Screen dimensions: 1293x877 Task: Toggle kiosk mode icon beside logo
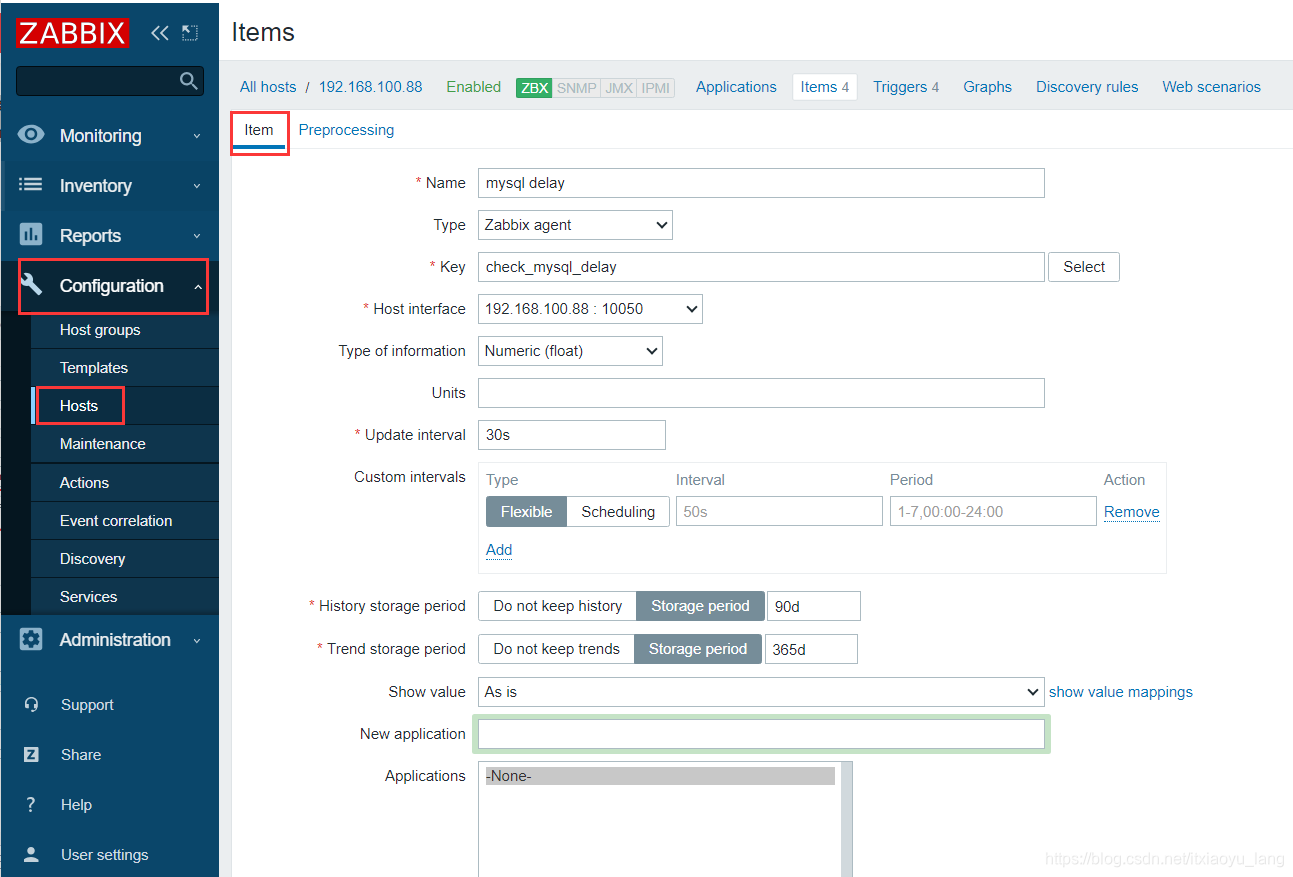click(x=190, y=33)
